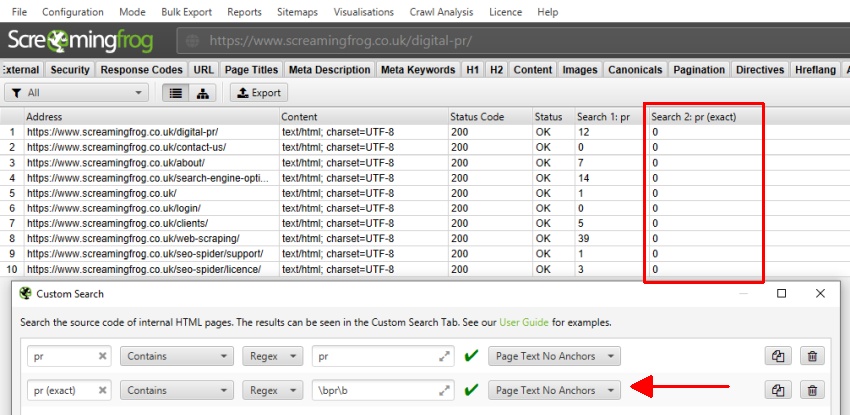Select the /web-scraping/ address row
Viewport: 850px width, 415px height.
(133, 238)
